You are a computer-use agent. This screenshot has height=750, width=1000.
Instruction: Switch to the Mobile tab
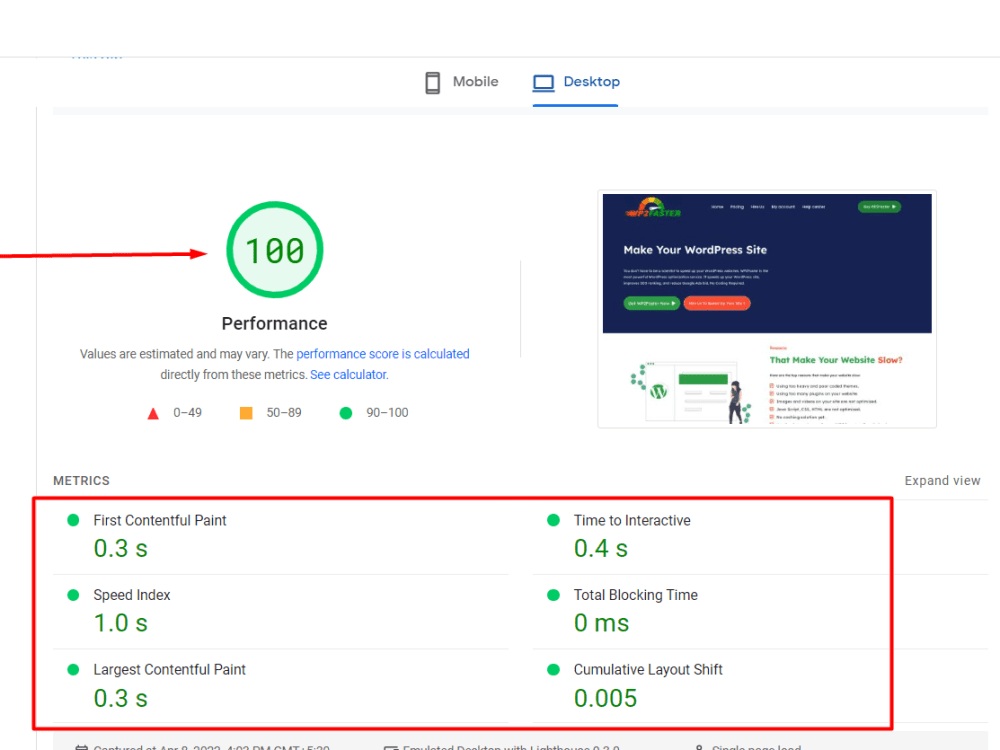click(x=462, y=82)
